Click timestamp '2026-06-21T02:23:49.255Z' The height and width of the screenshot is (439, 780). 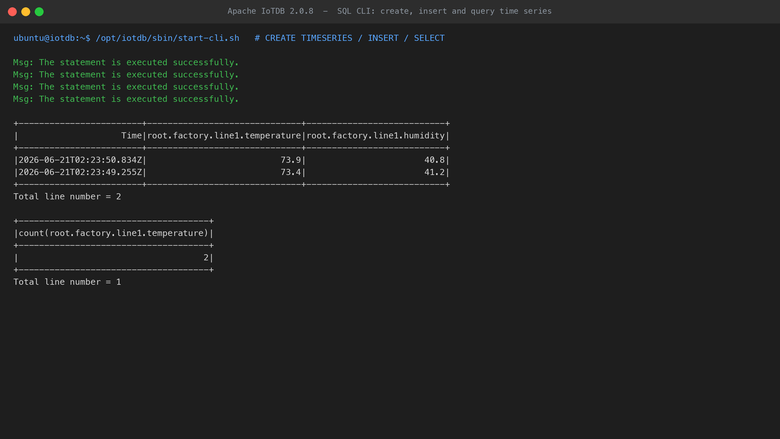coord(80,172)
